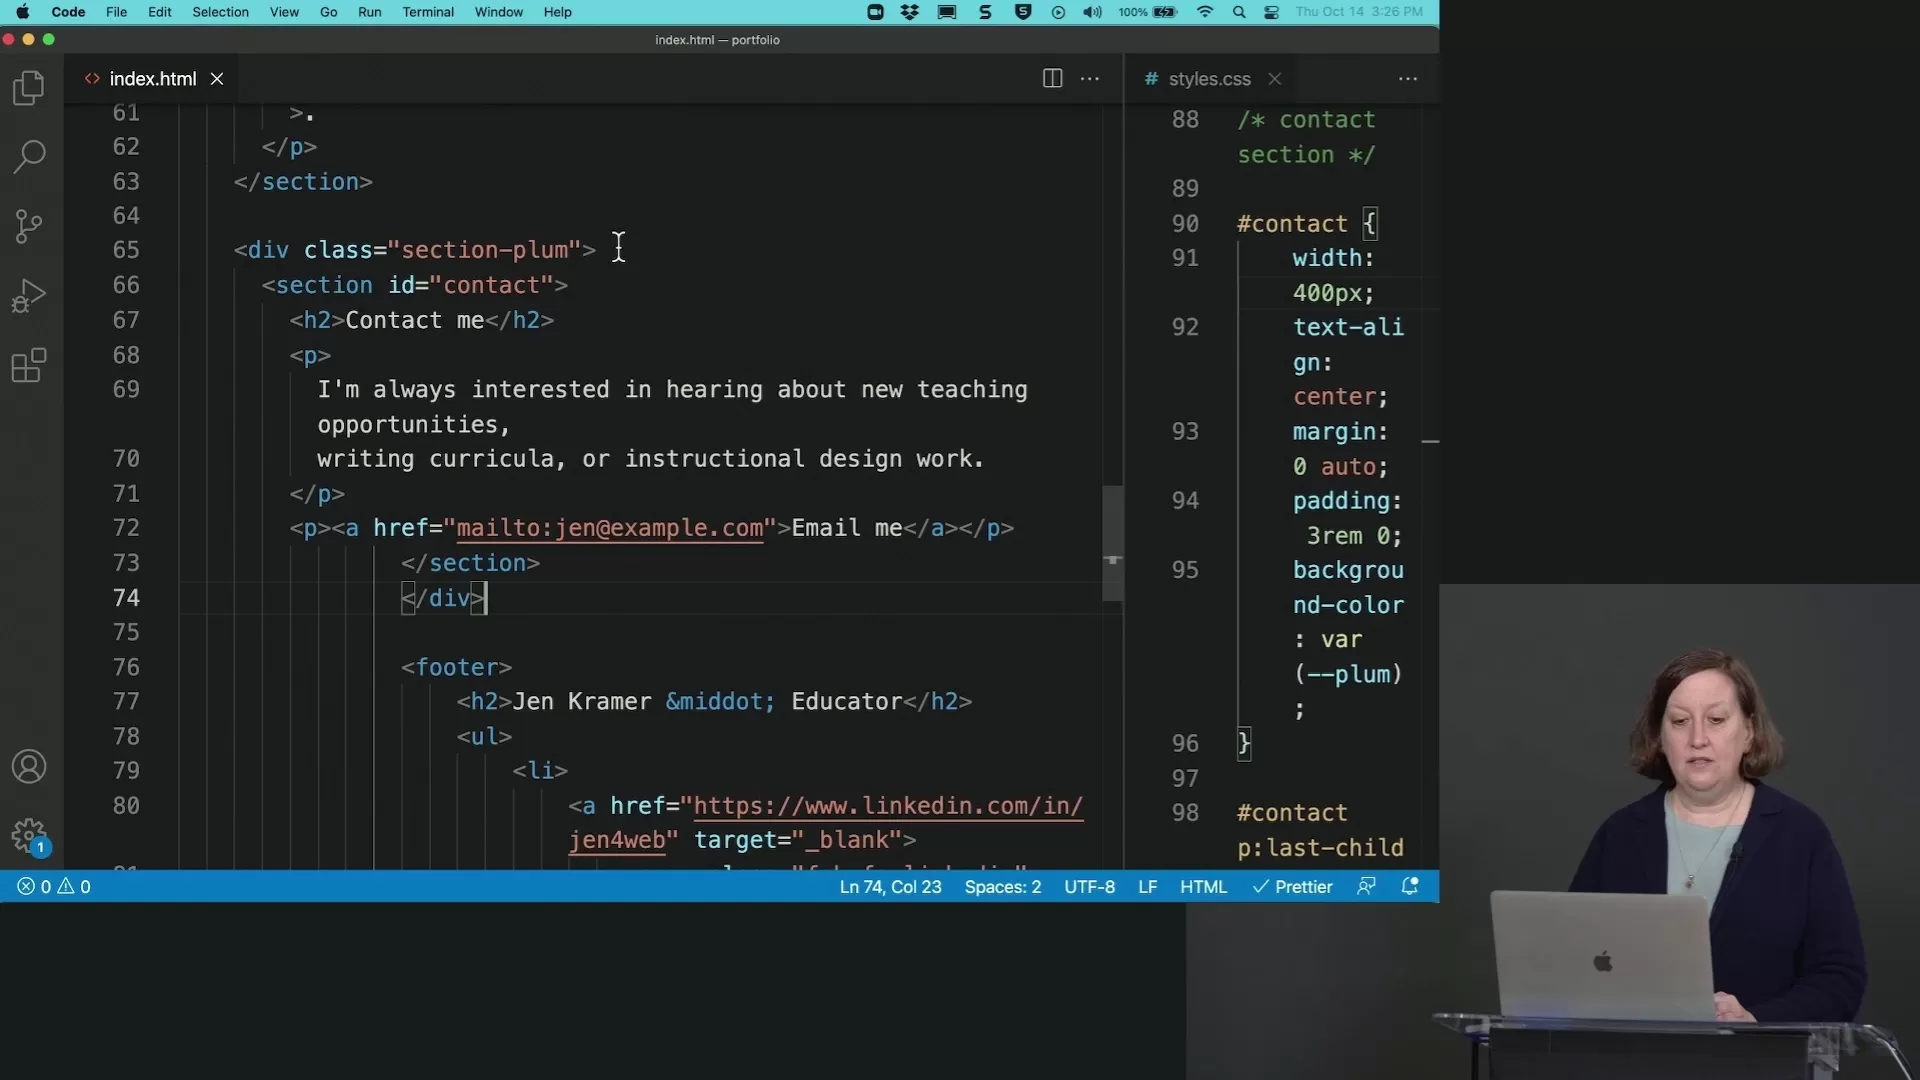Open more actions for styles.css editor

tap(1408, 78)
